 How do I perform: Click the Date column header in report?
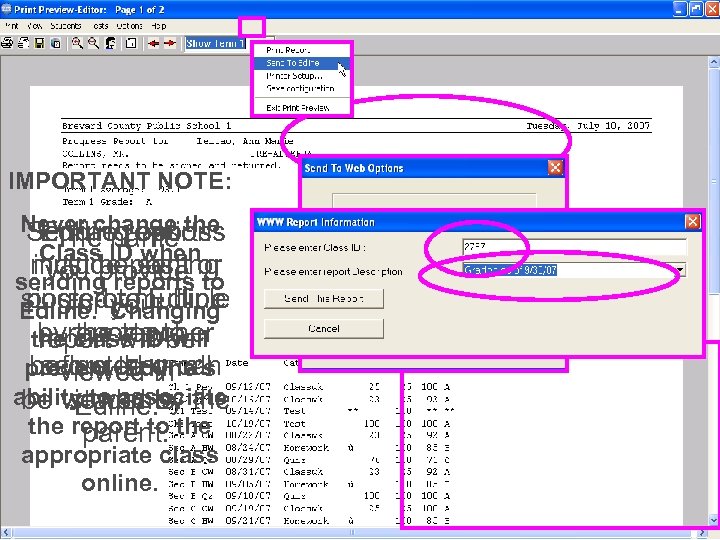pos(236,363)
